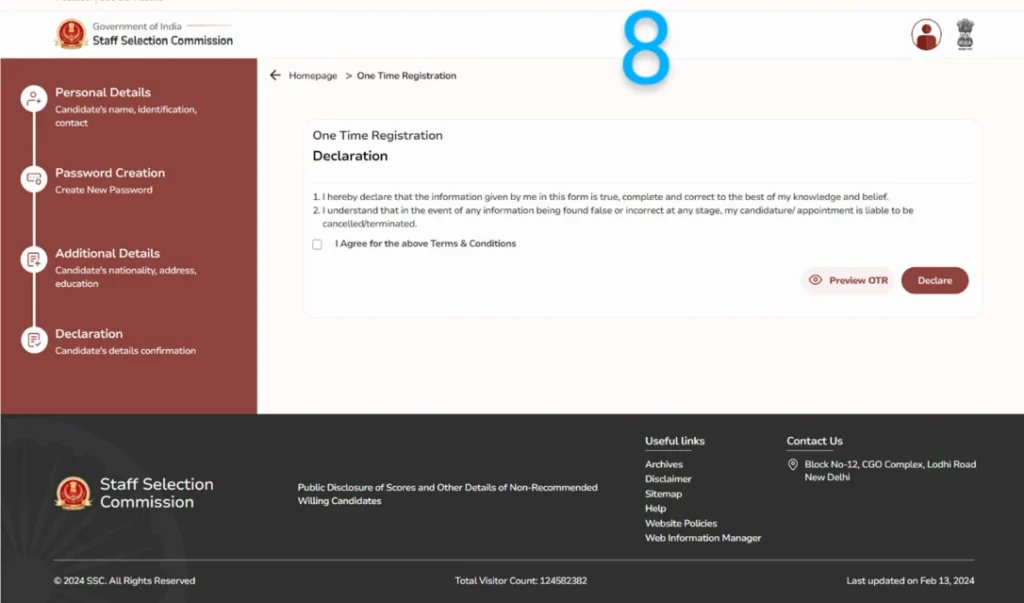This screenshot has width=1024, height=603.
Task: Click Total Visitor Count: 124582382 text
Action: [520, 581]
